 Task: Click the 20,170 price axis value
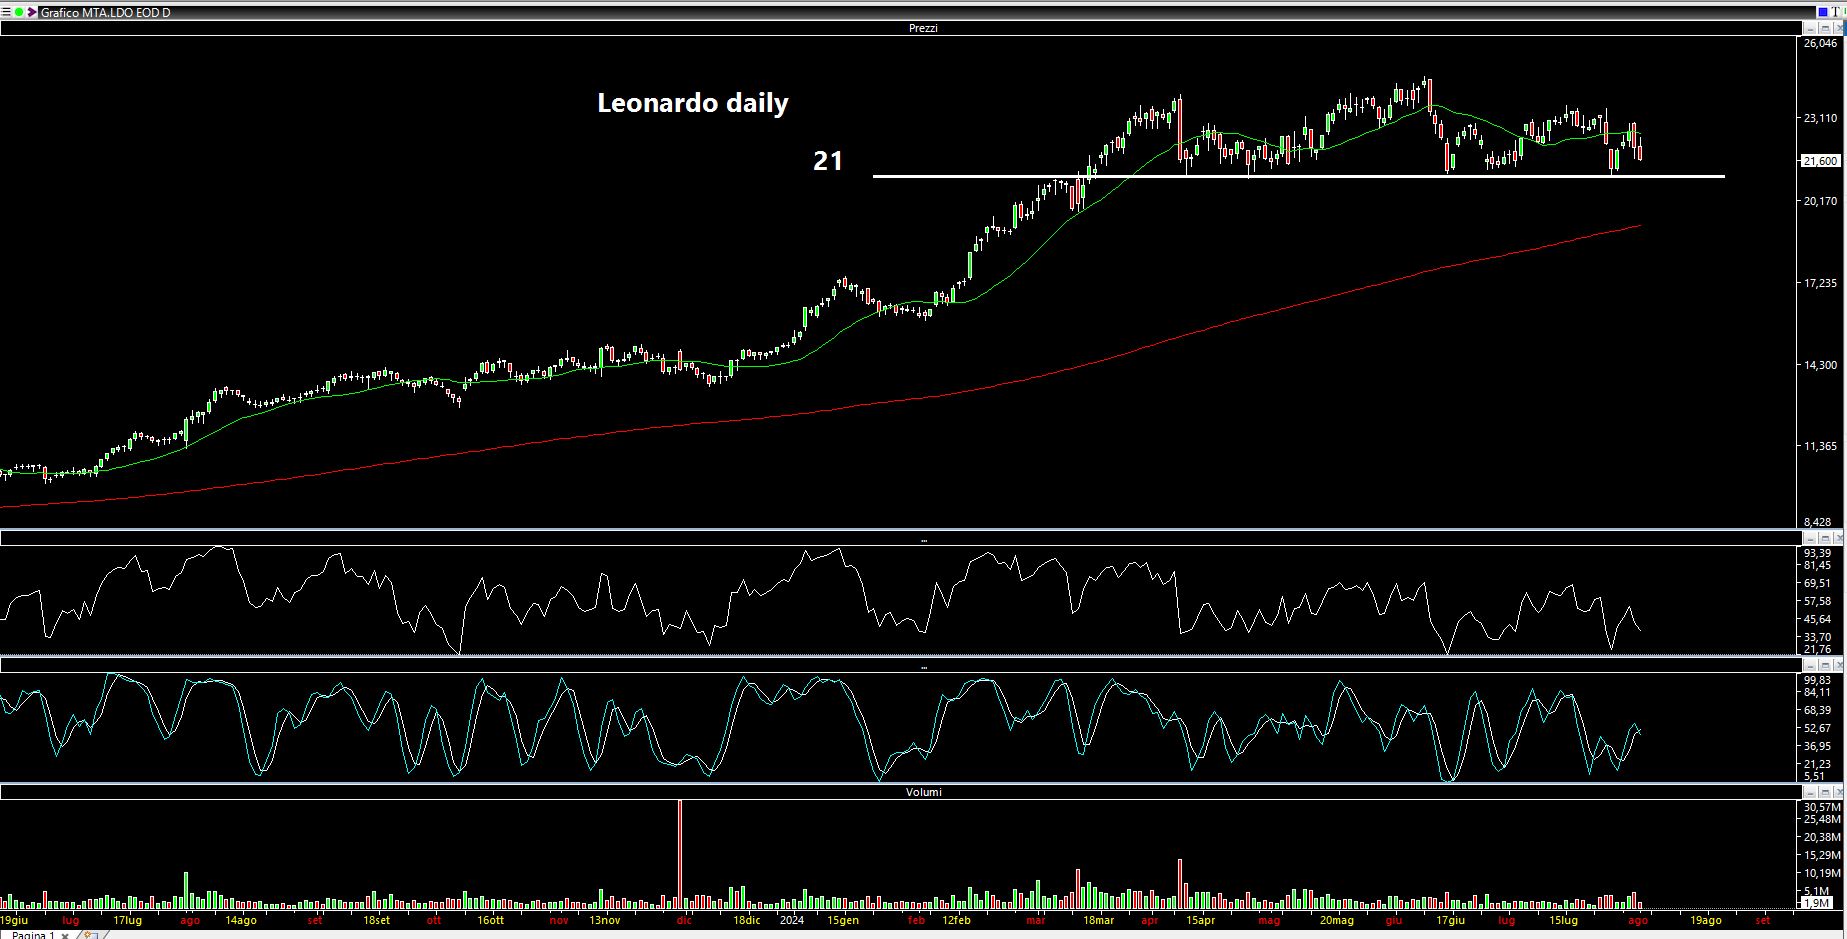click(1820, 201)
